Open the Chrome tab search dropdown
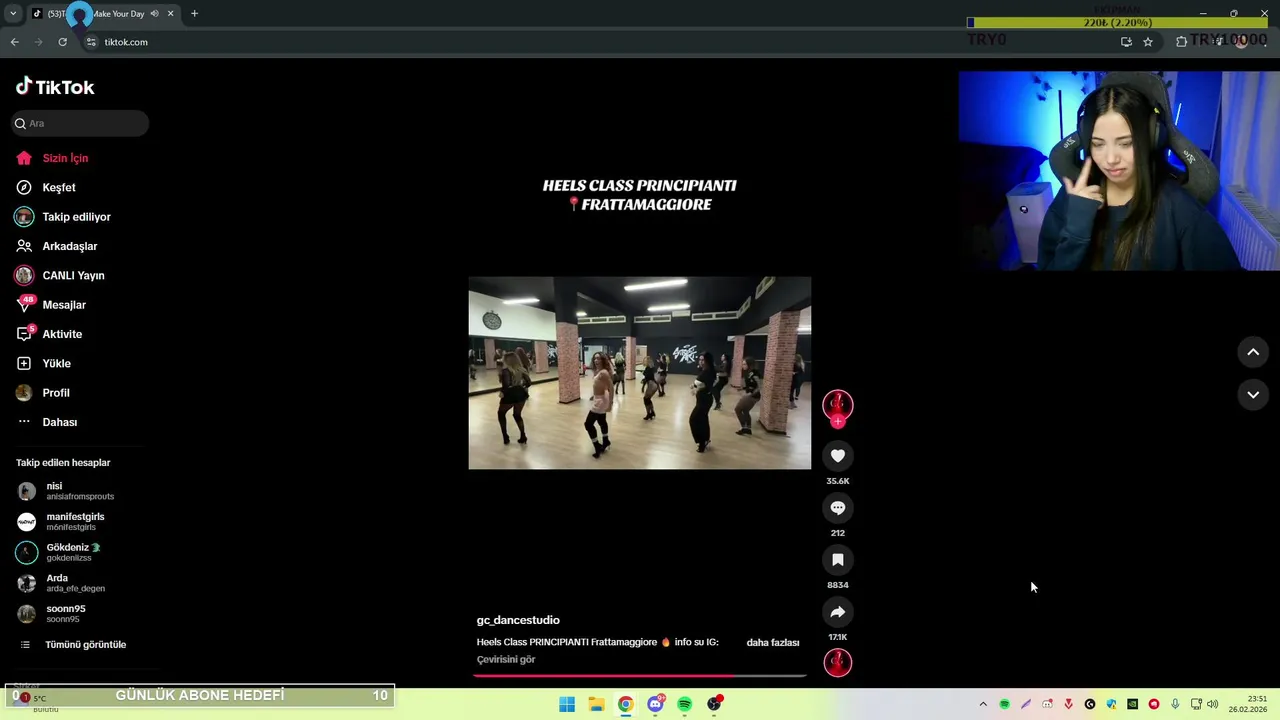This screenshot has width=1280, height=720. 13,14
